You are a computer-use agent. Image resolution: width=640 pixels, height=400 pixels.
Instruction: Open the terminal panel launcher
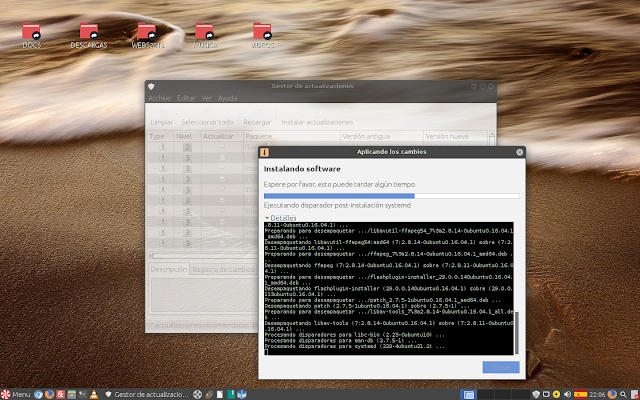point(83,394)
